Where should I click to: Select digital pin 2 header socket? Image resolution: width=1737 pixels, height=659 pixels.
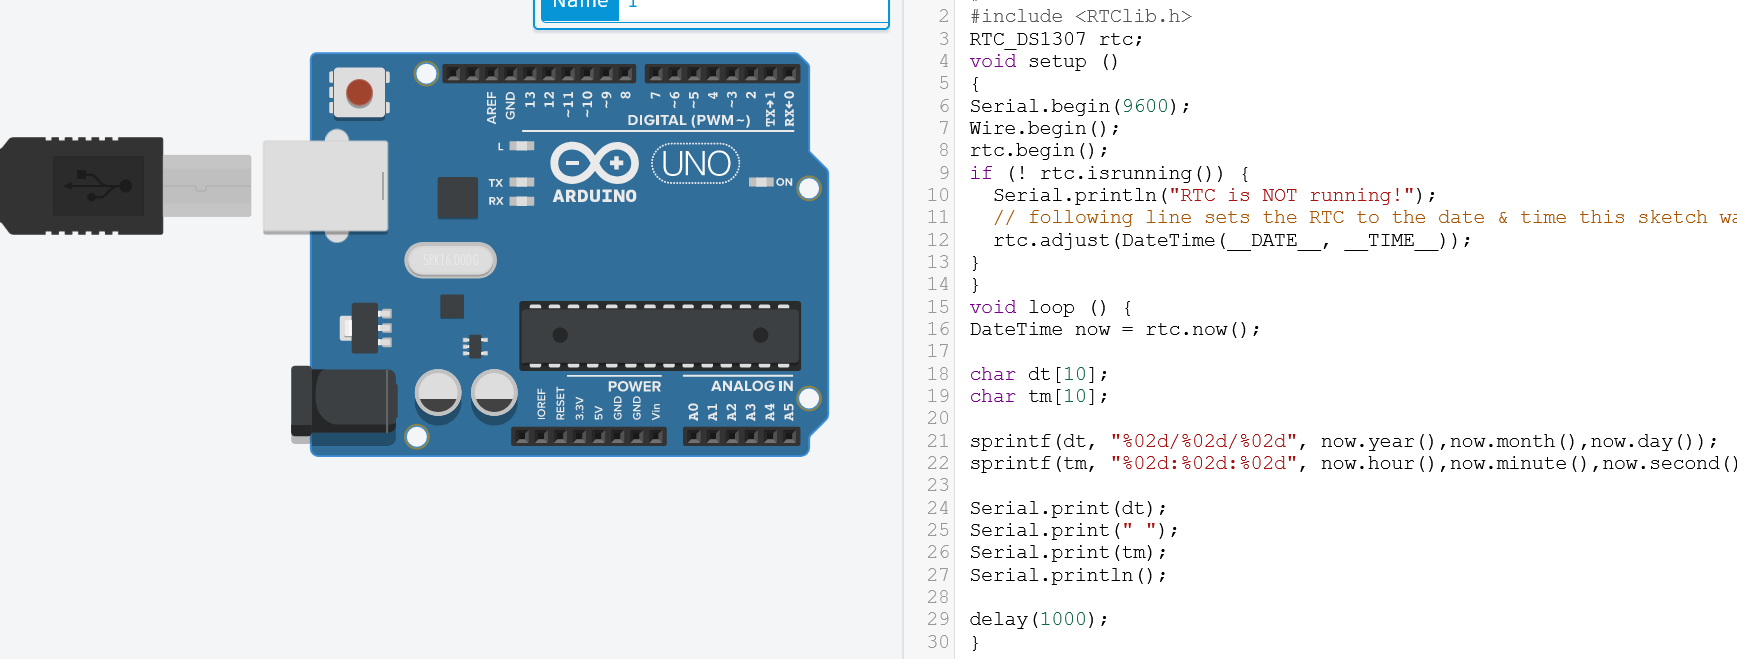coord(751,74)
